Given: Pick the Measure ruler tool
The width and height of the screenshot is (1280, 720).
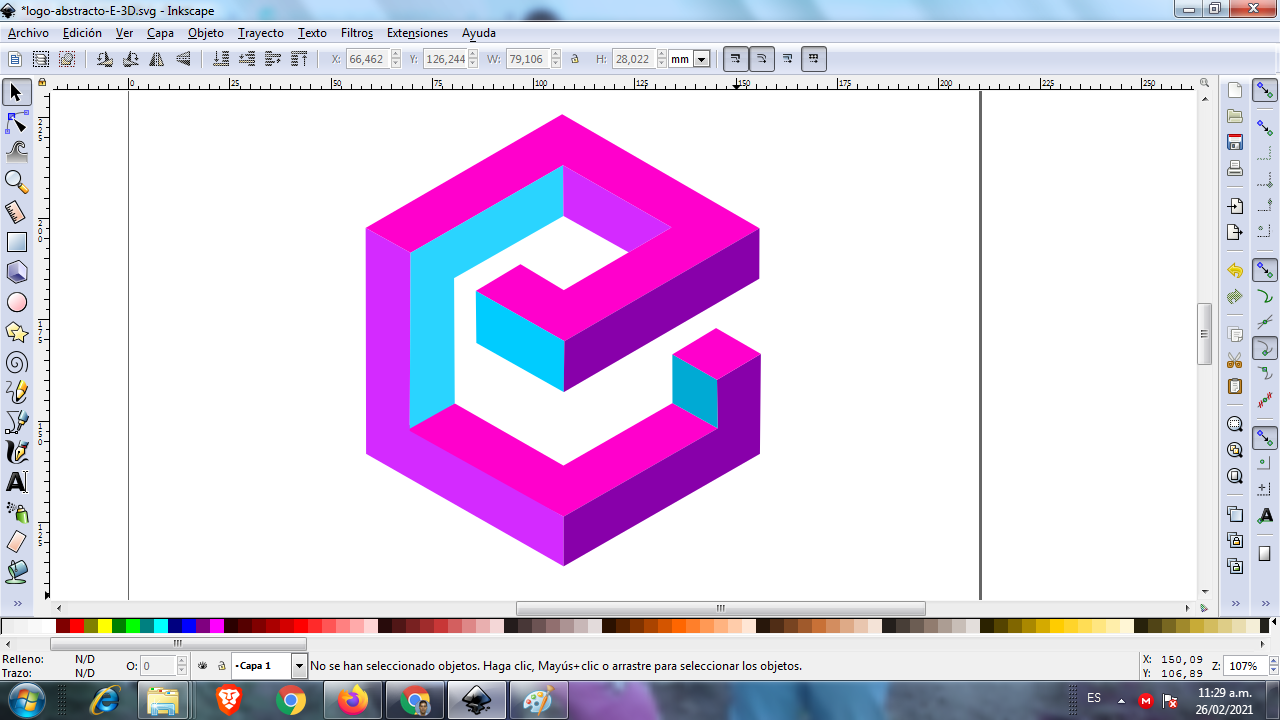Looking at the screenshot, I should click(16, 212).
